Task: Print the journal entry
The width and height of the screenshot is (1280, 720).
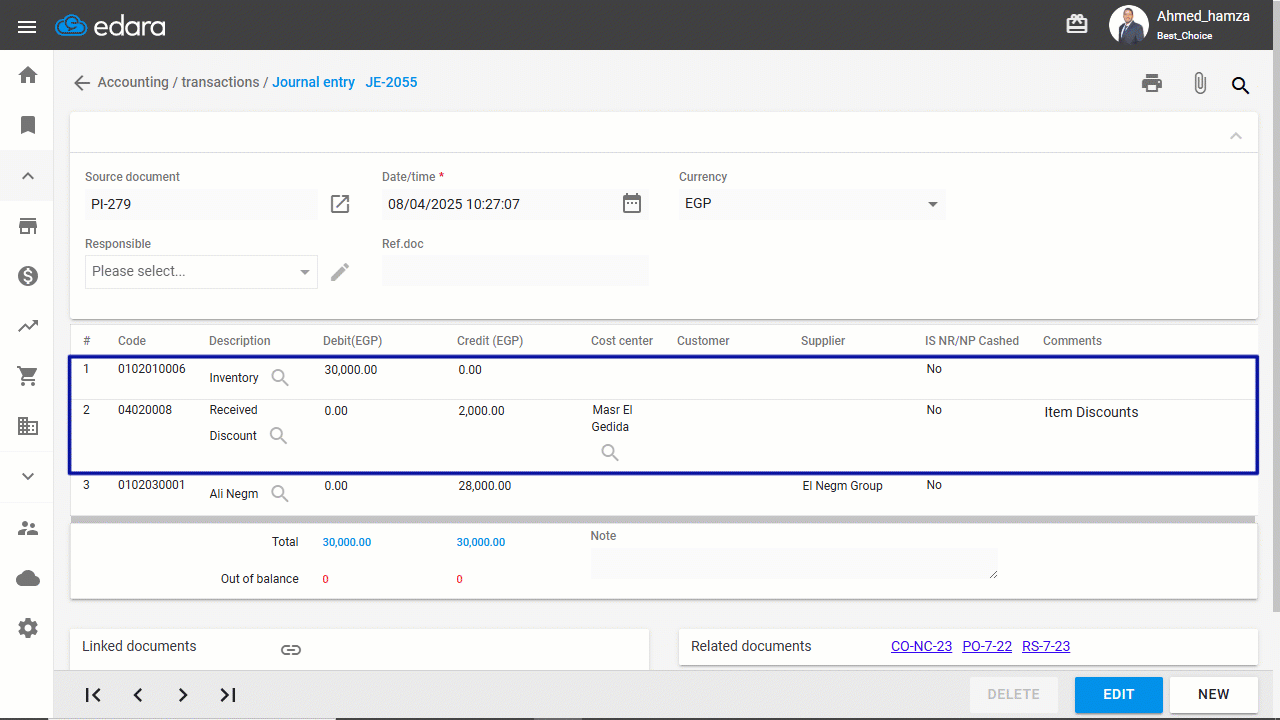Action: pos(1152,84)
